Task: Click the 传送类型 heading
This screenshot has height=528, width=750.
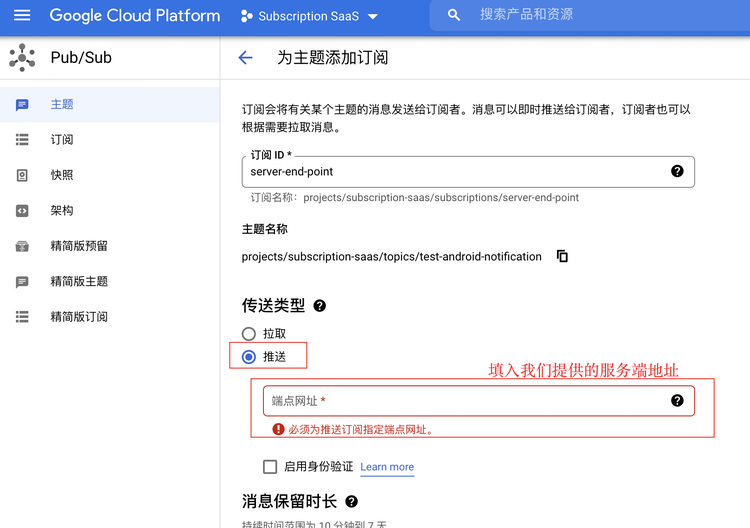Action: pyautogui.click(x=273, y=305)
